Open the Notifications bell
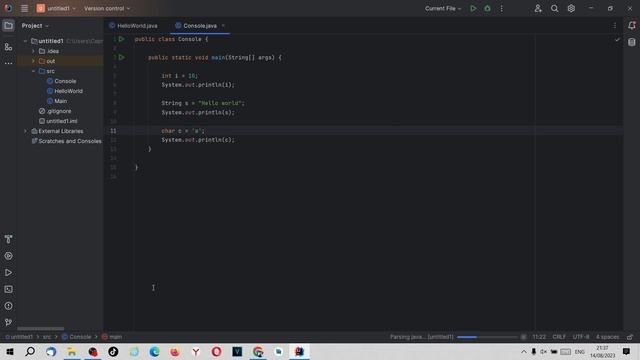 point(631,25)
